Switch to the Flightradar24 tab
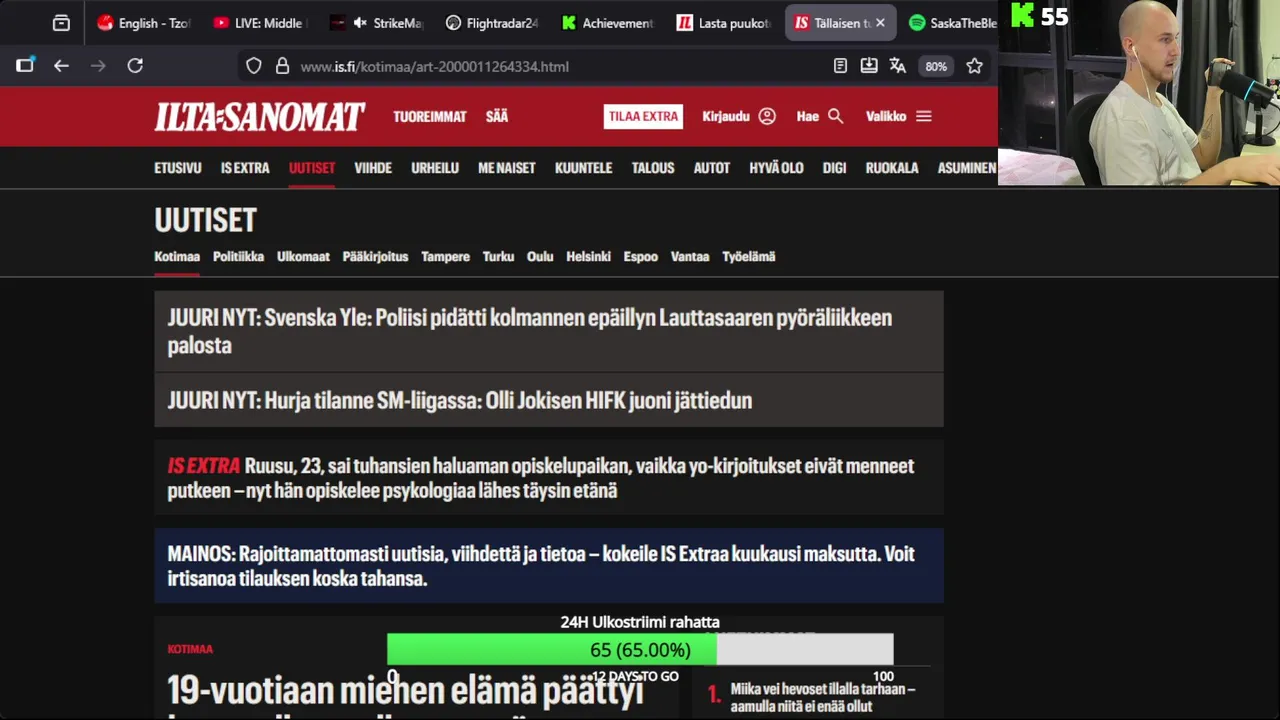The width and height of the screenshot is (1280, 720). (x=492, y=23)
